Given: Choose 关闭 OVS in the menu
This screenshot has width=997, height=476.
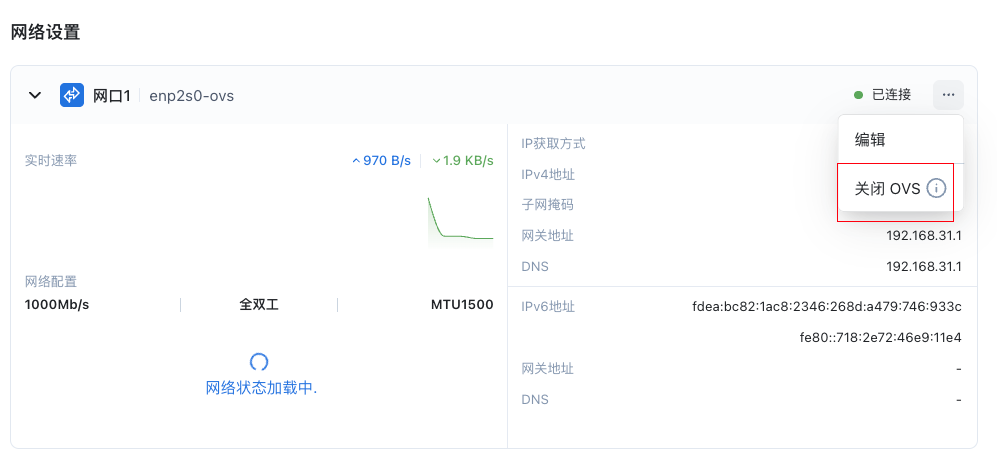Looking at the screenshot, I should pos(887,188).
